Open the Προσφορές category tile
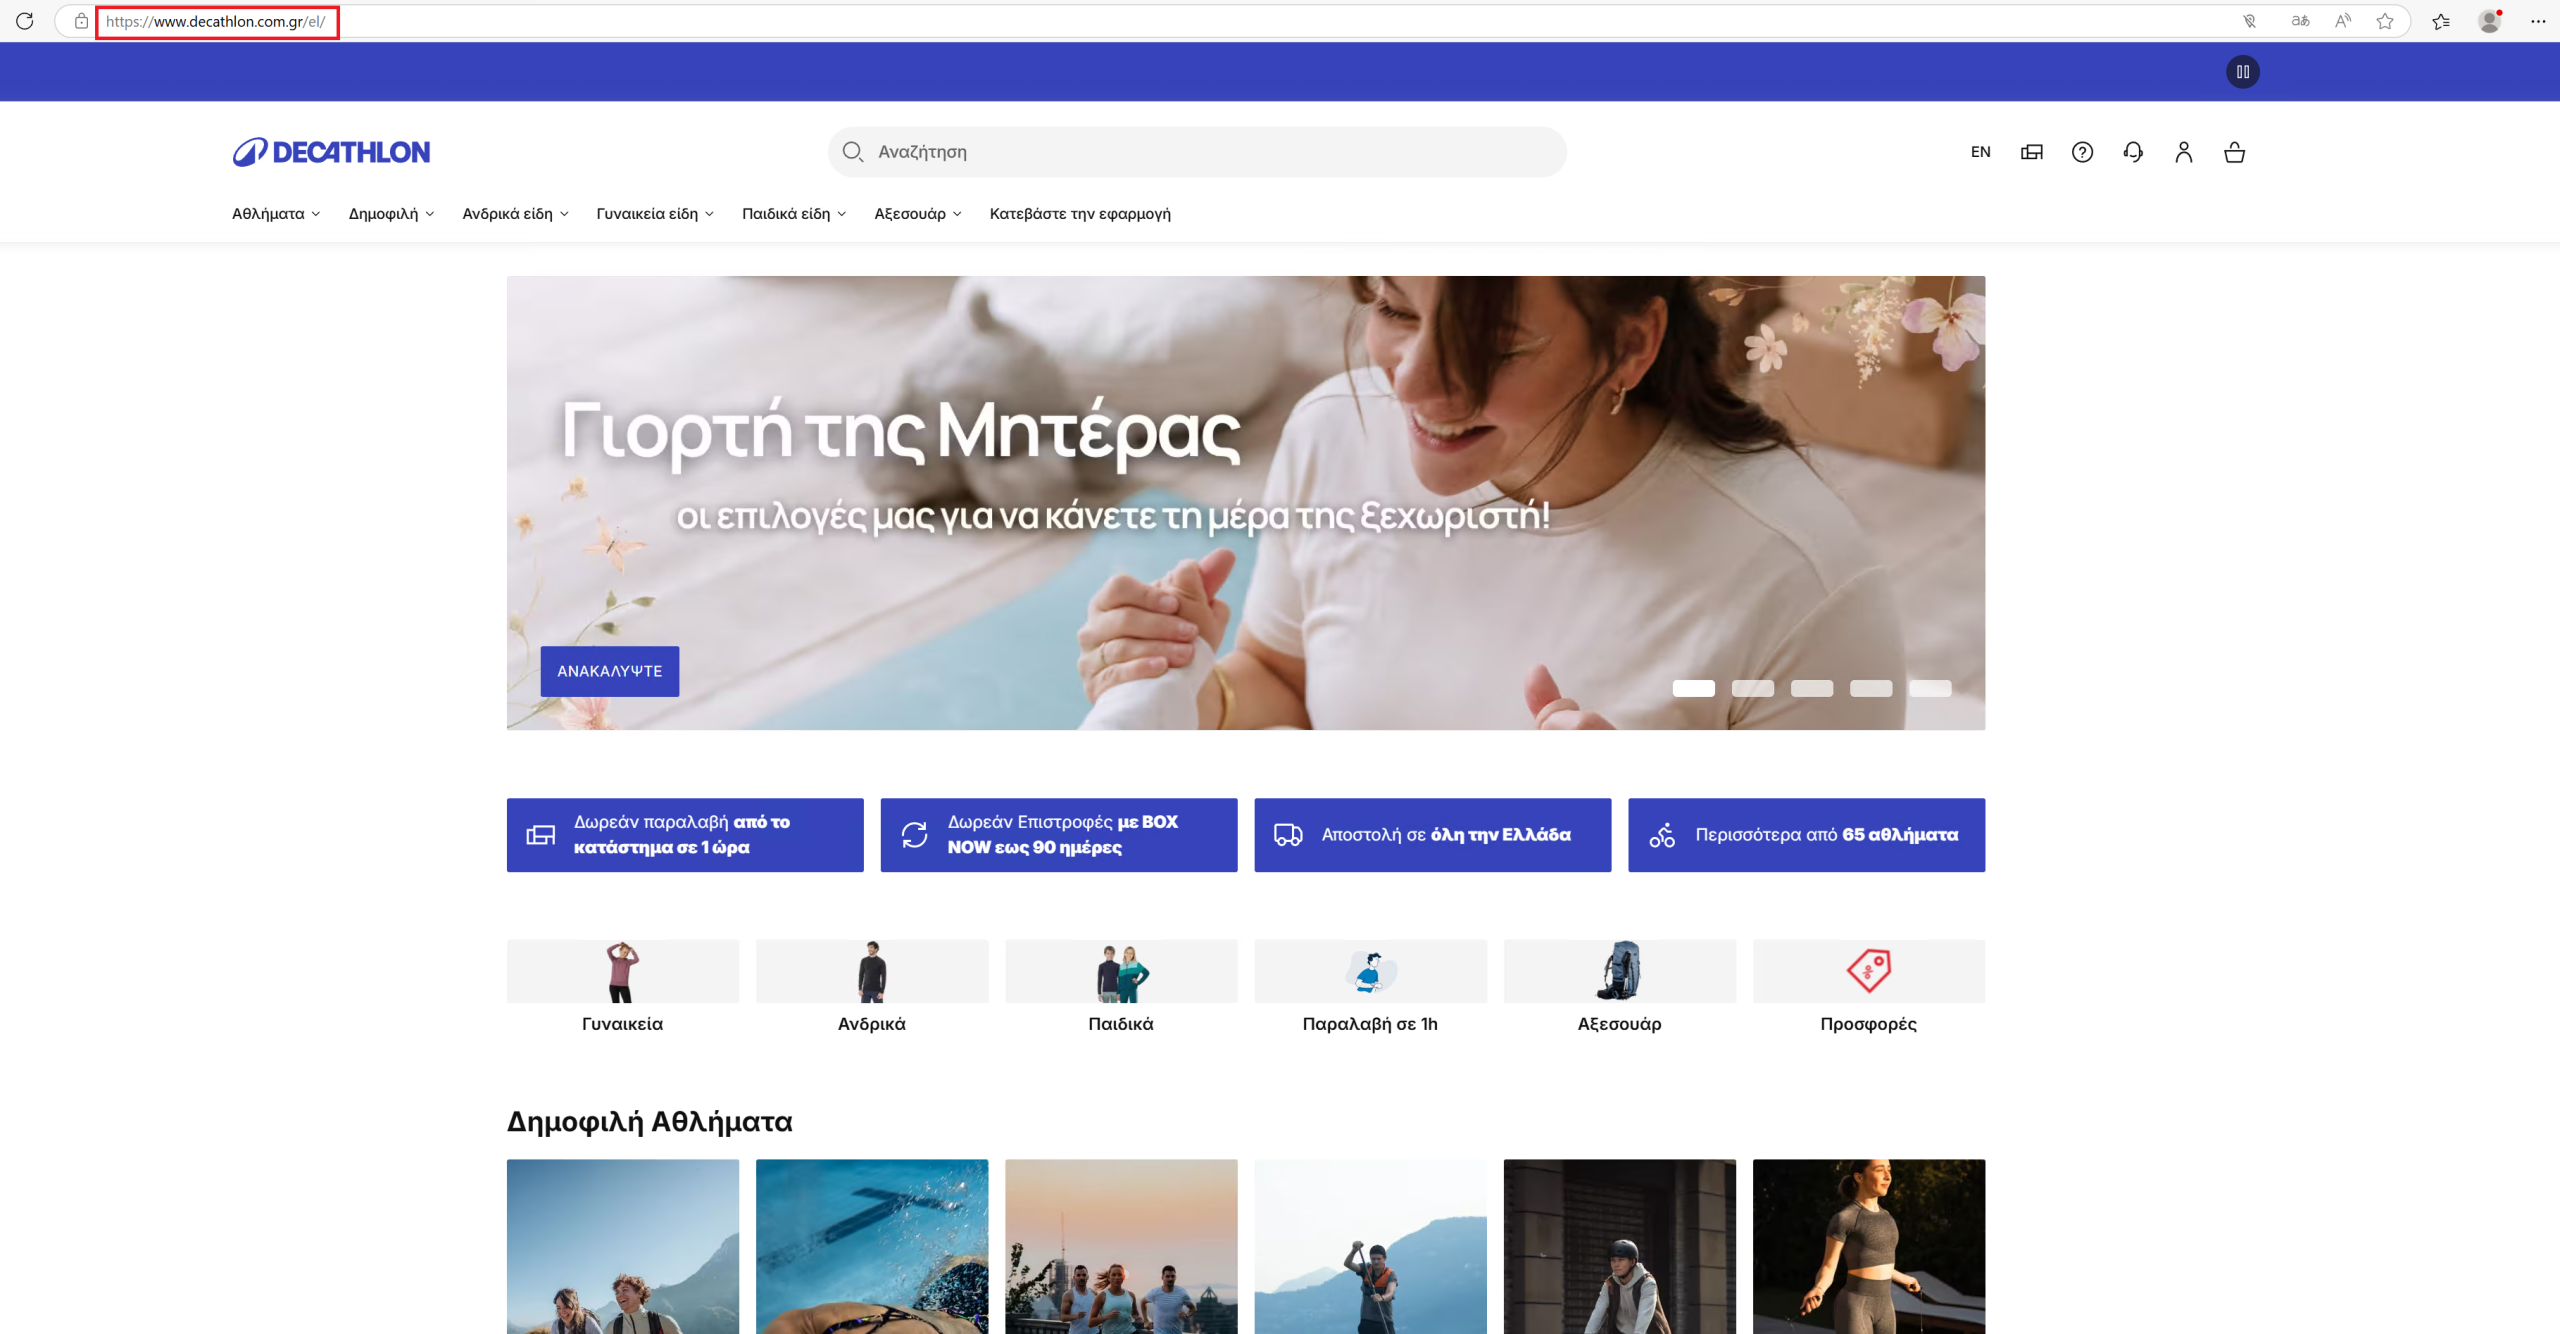 1868,987
